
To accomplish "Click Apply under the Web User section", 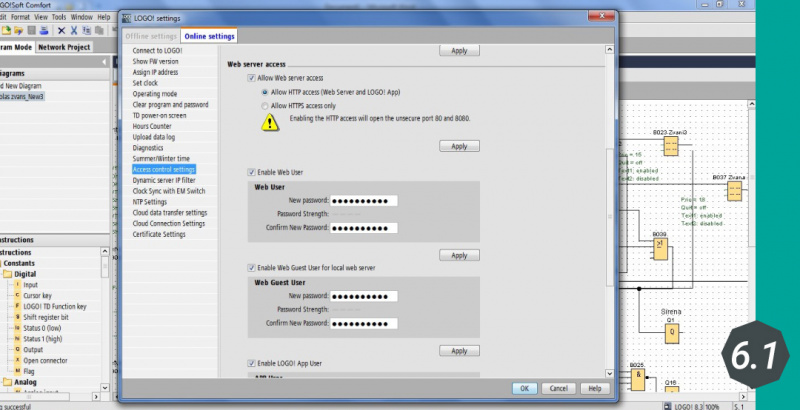I will tap(458, 255).
